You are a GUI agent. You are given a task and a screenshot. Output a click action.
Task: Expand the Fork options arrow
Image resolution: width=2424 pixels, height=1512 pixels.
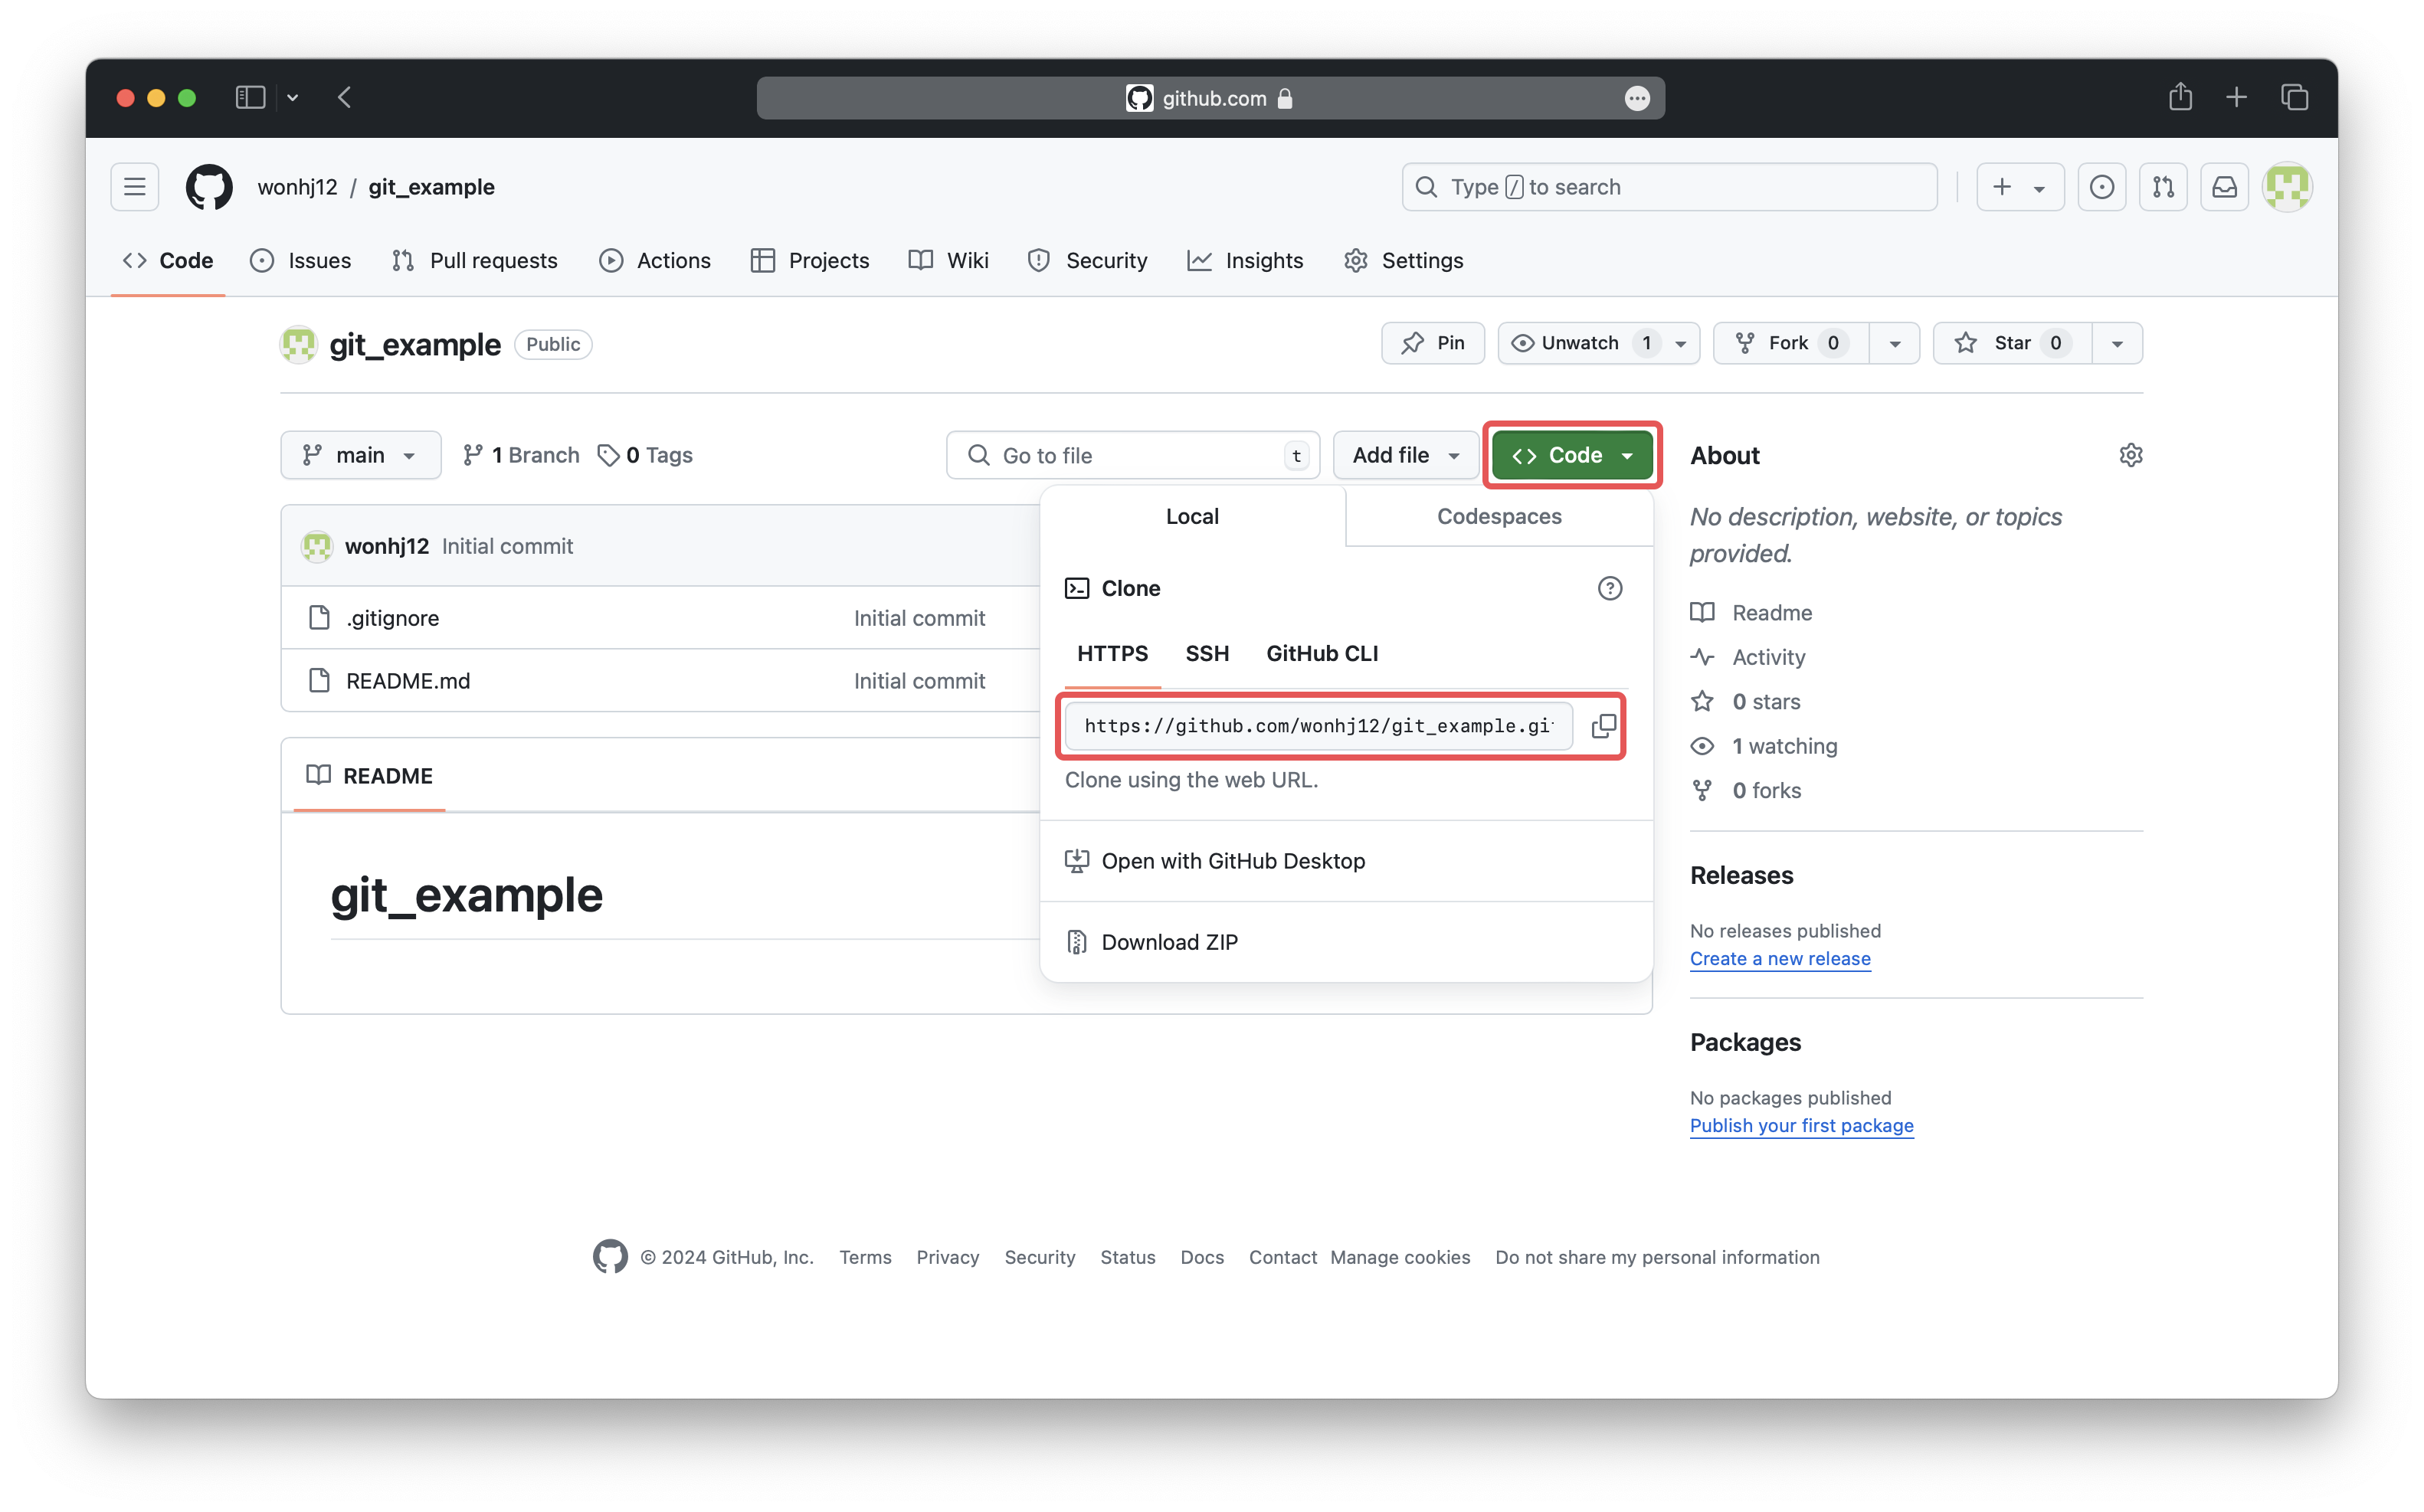click(1894, 343)
